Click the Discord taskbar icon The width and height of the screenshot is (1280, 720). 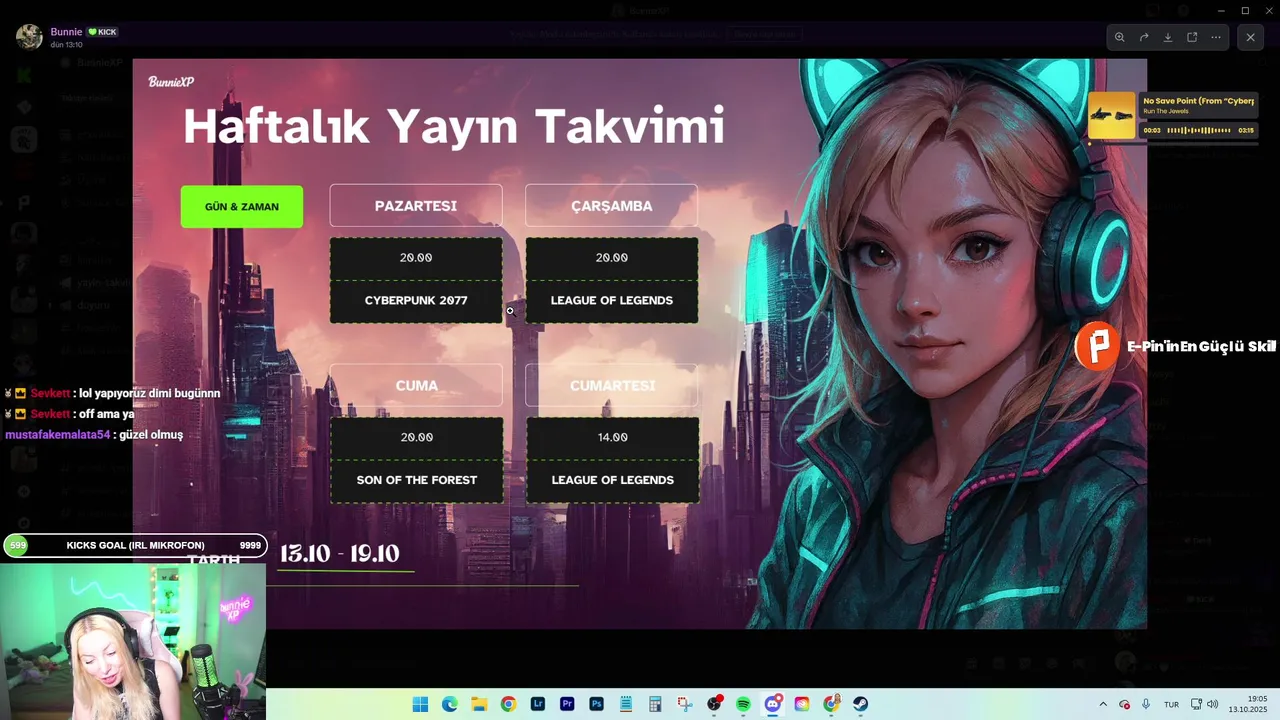click(772, 704)
